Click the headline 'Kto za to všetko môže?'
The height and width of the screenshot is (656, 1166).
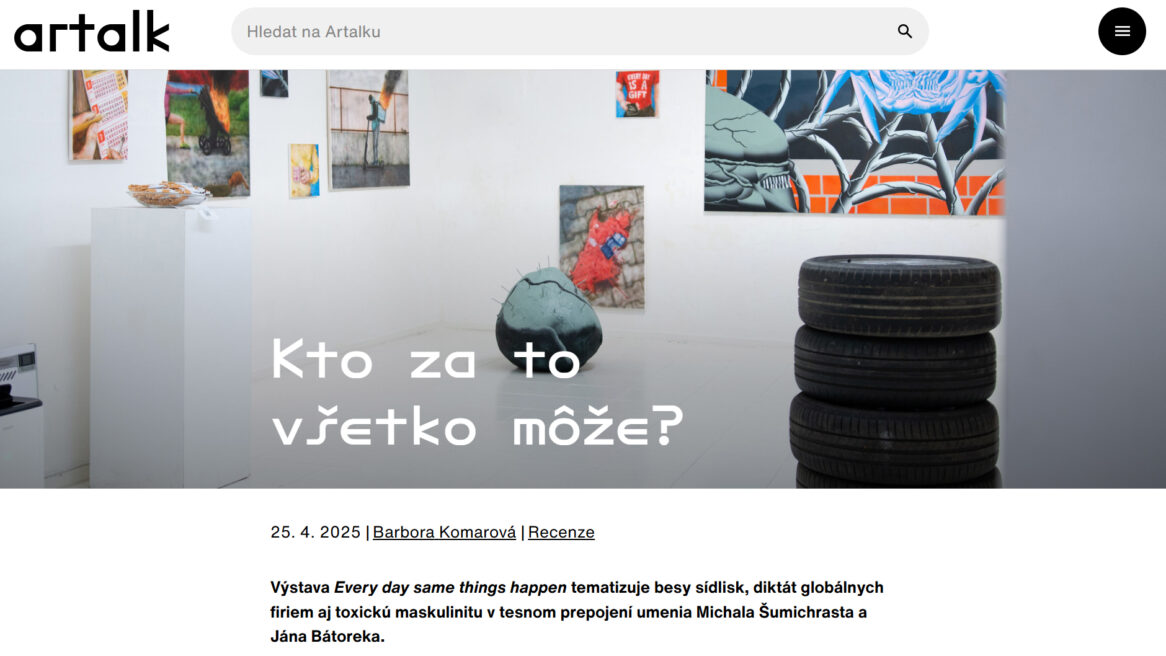476,393
